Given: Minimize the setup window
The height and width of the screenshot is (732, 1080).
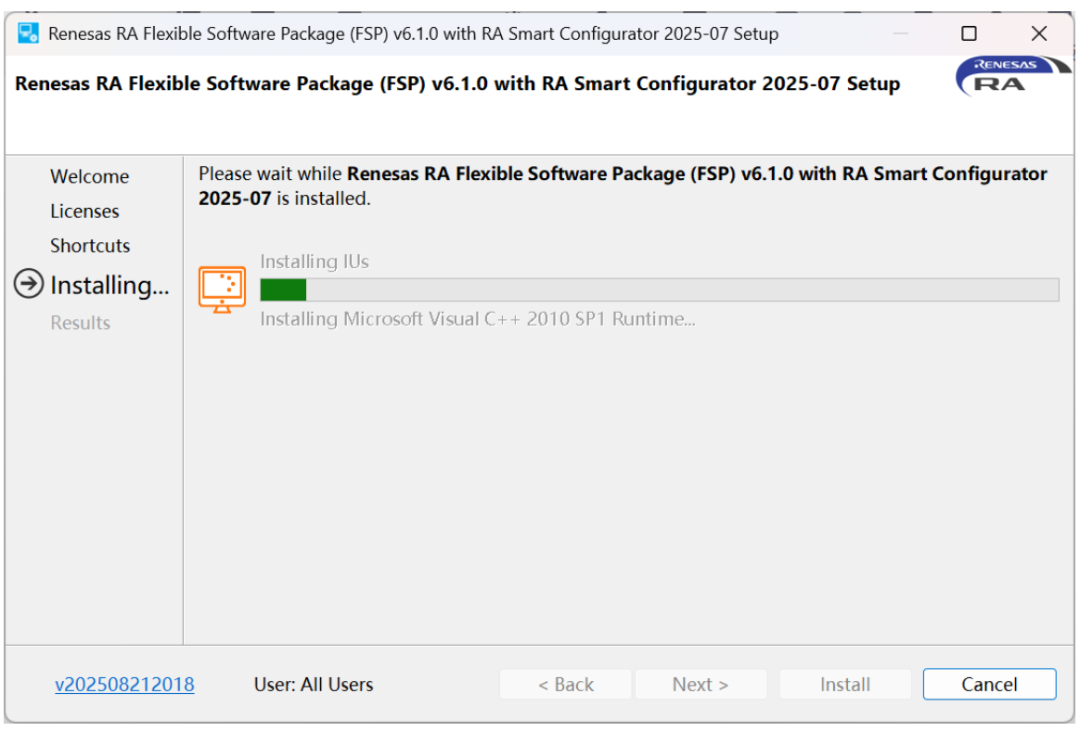Looking at the screenshot, I should click(900, 33).
